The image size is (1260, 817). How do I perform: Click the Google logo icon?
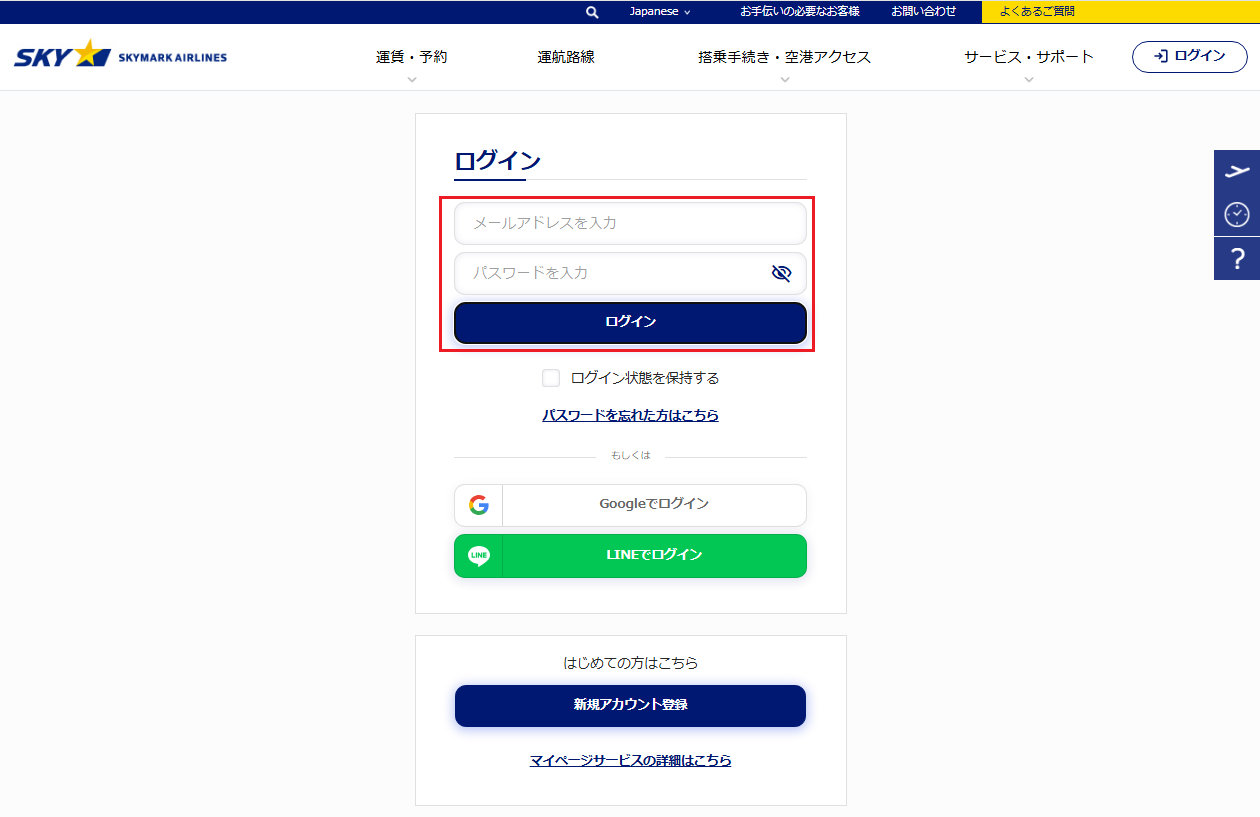(479, 505)
